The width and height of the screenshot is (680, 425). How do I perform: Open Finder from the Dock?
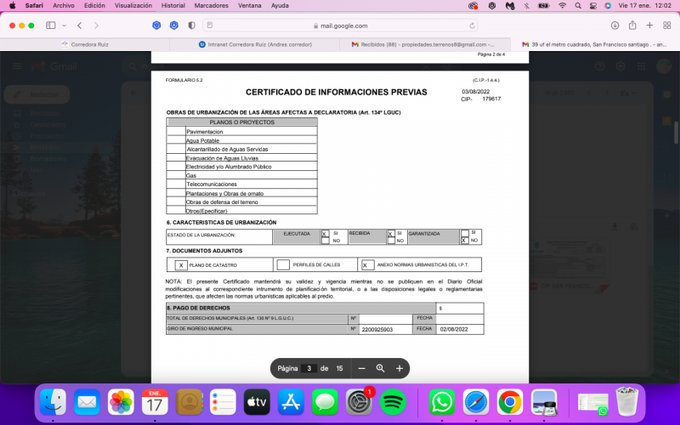(x=53, y=402)
